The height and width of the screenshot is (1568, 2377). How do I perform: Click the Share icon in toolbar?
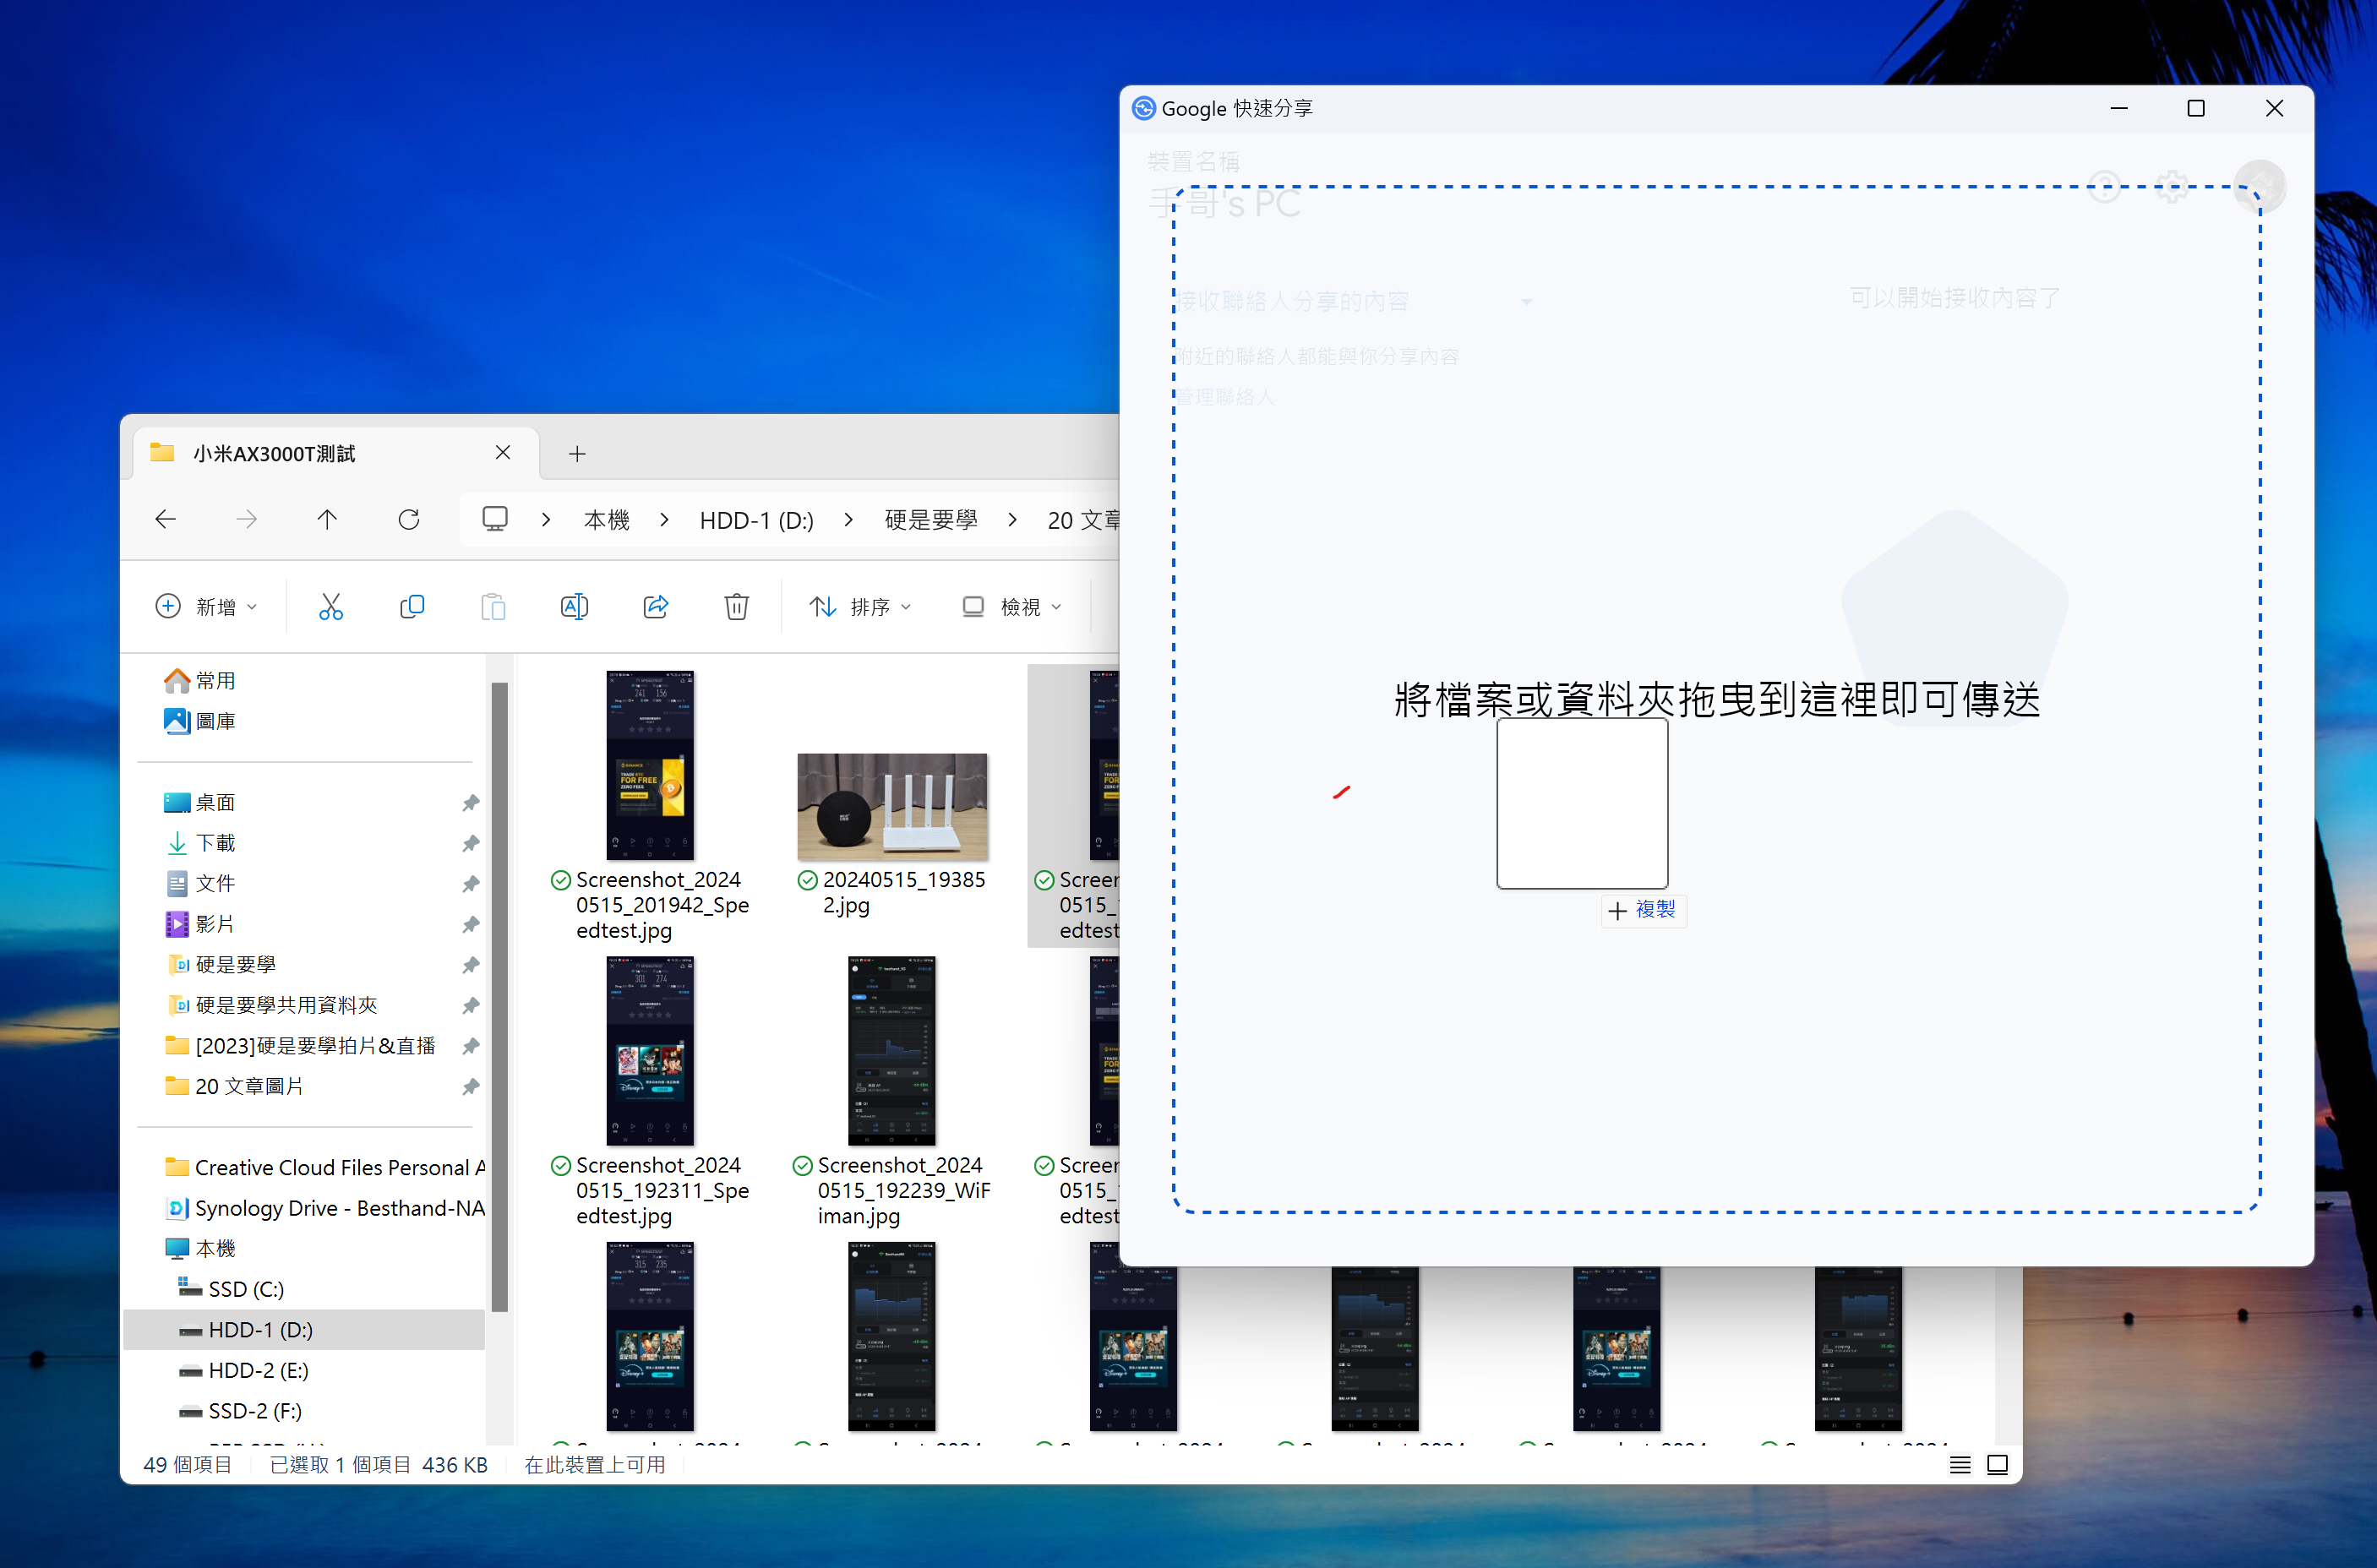(x=656, y=606)
